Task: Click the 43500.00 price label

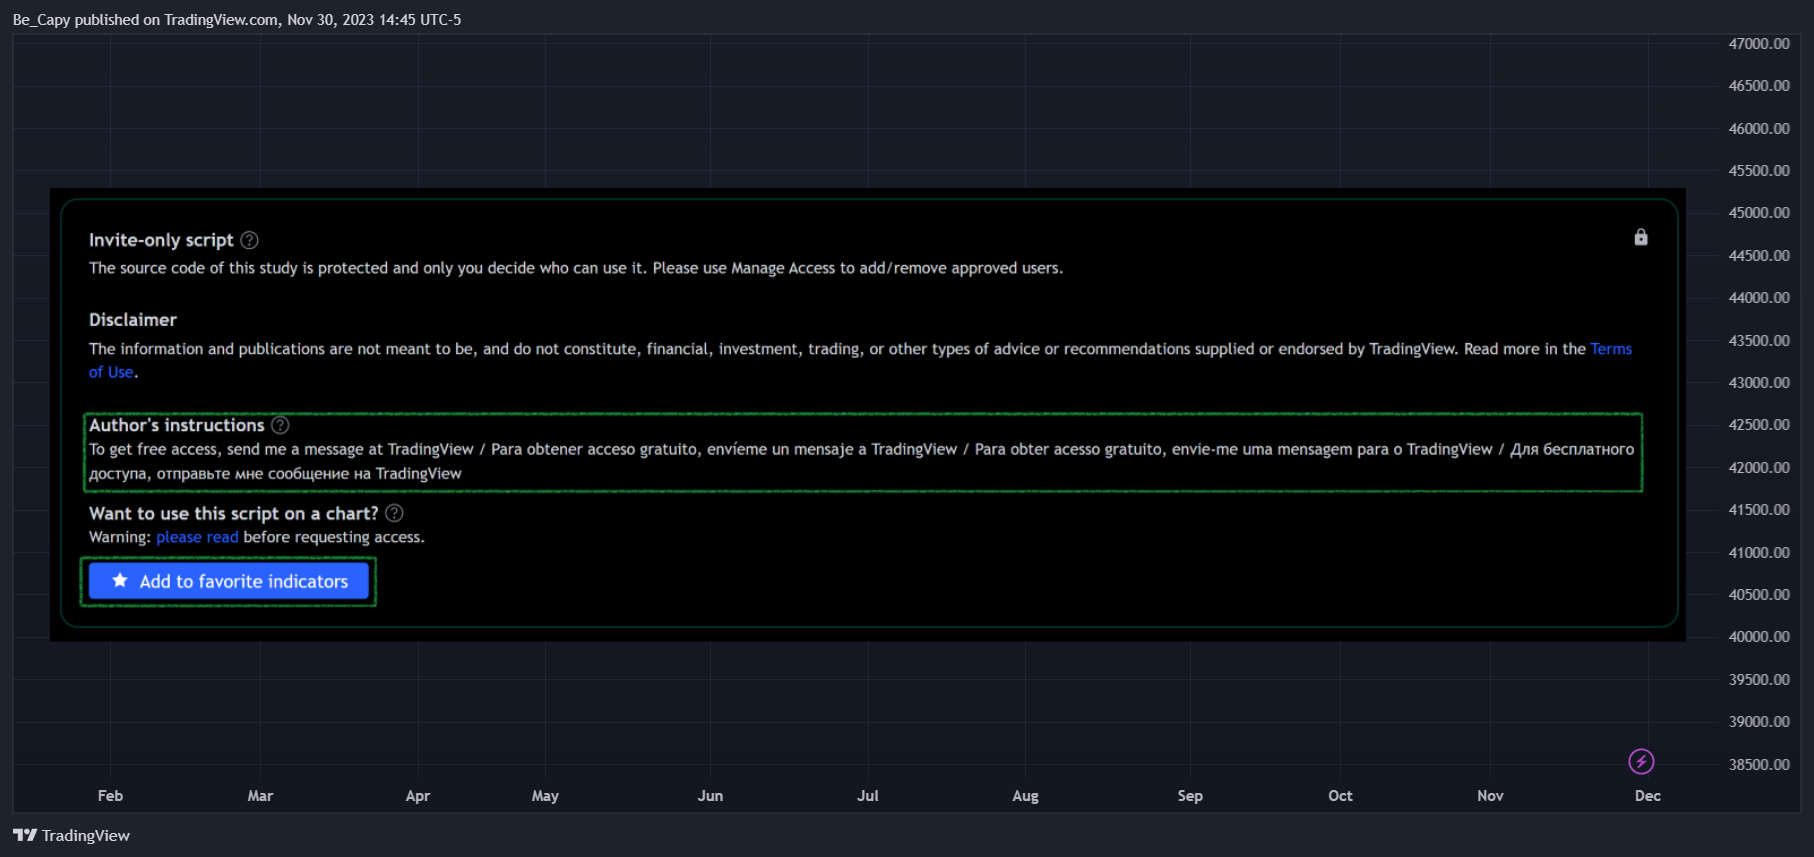Action: [x=1759, y=341]
